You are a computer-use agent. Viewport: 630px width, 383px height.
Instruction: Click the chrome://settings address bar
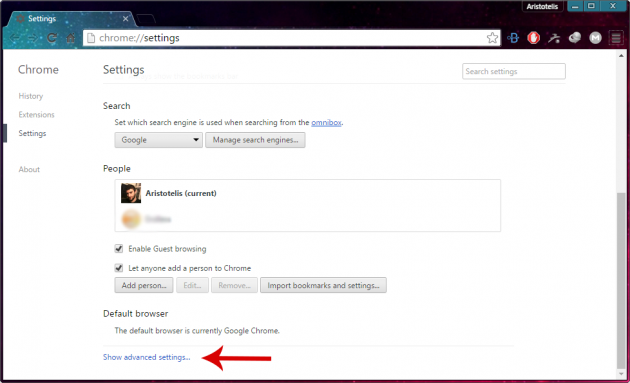point(291,38)
